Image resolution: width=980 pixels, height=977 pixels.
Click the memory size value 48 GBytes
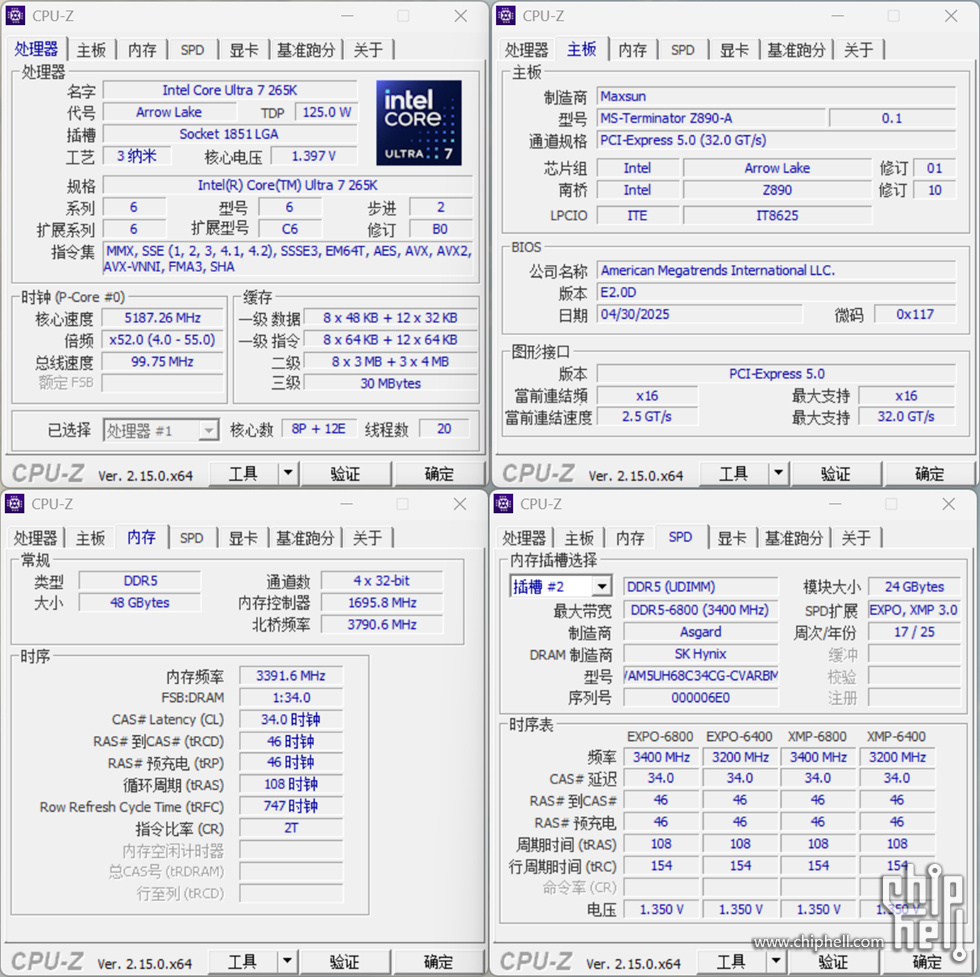coord(140,603)
